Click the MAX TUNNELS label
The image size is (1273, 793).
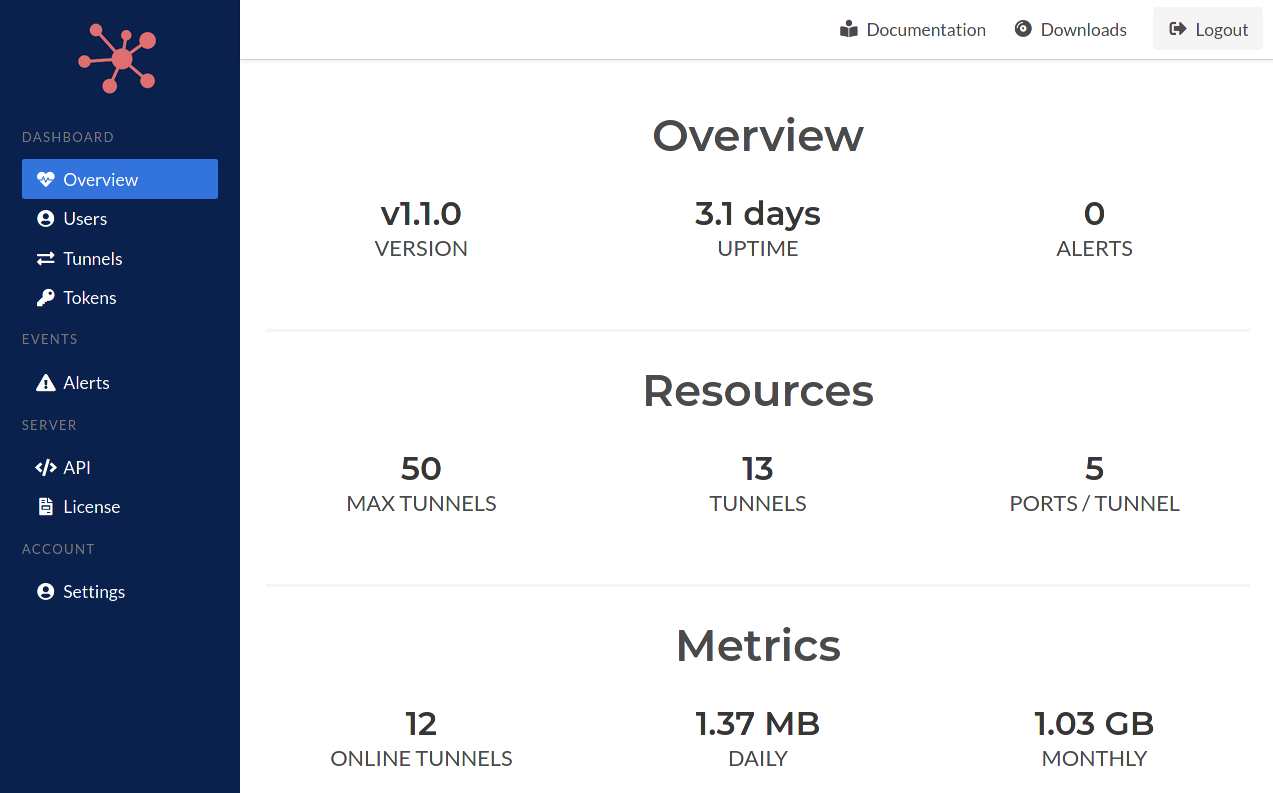(x=421, y=504)
